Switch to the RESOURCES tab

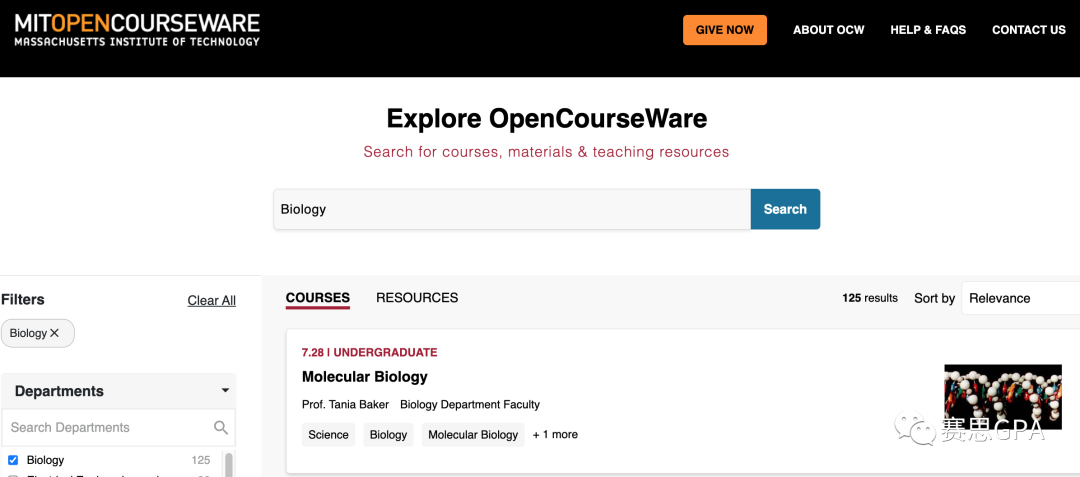pos(417,298)
